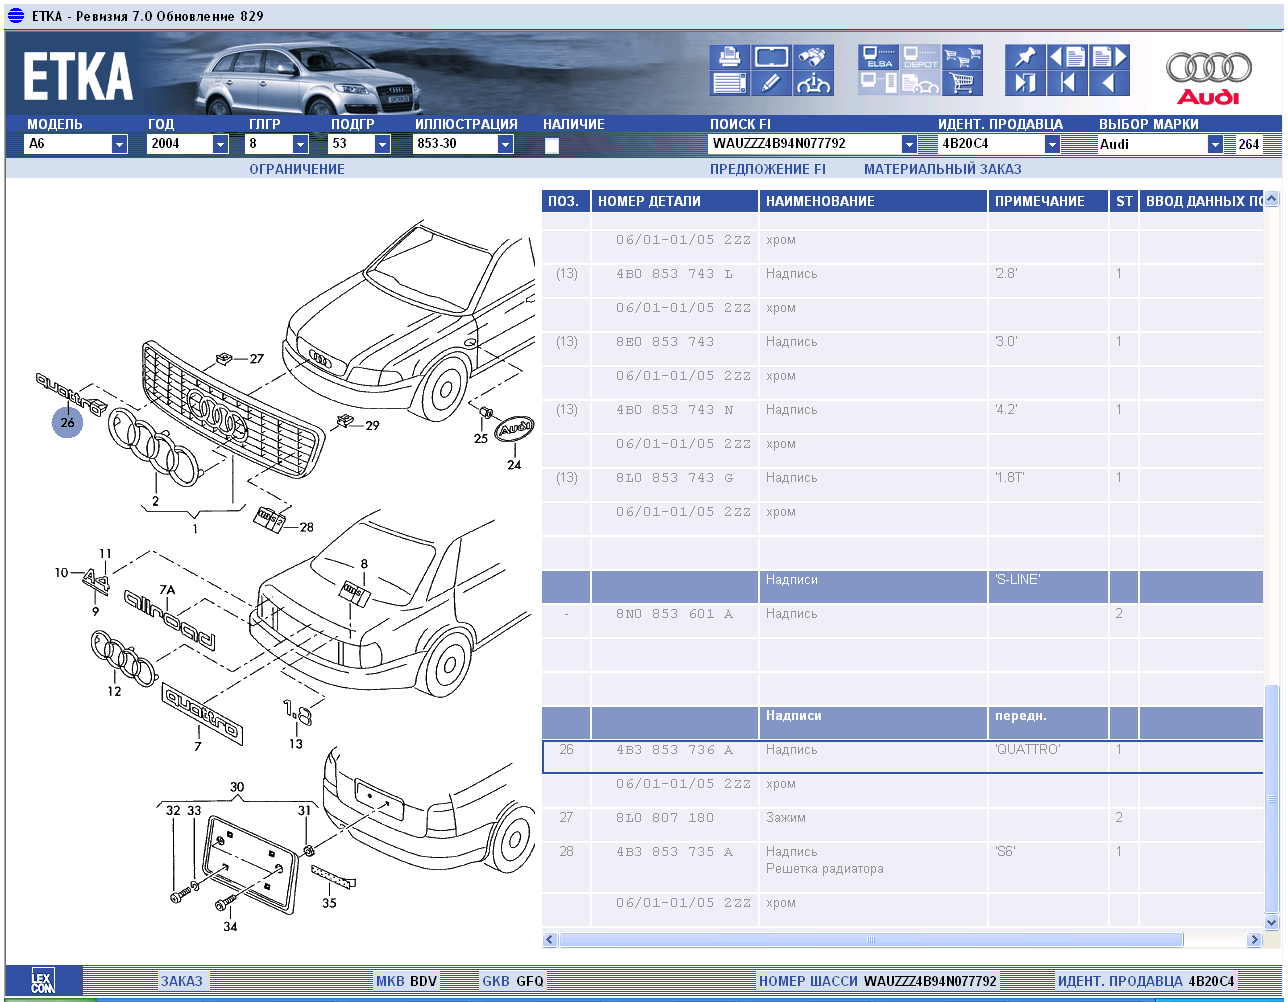Click the LexCom logo in status bar
1288x1002 pixels.
pyautogui.click(x=43, y=981)
